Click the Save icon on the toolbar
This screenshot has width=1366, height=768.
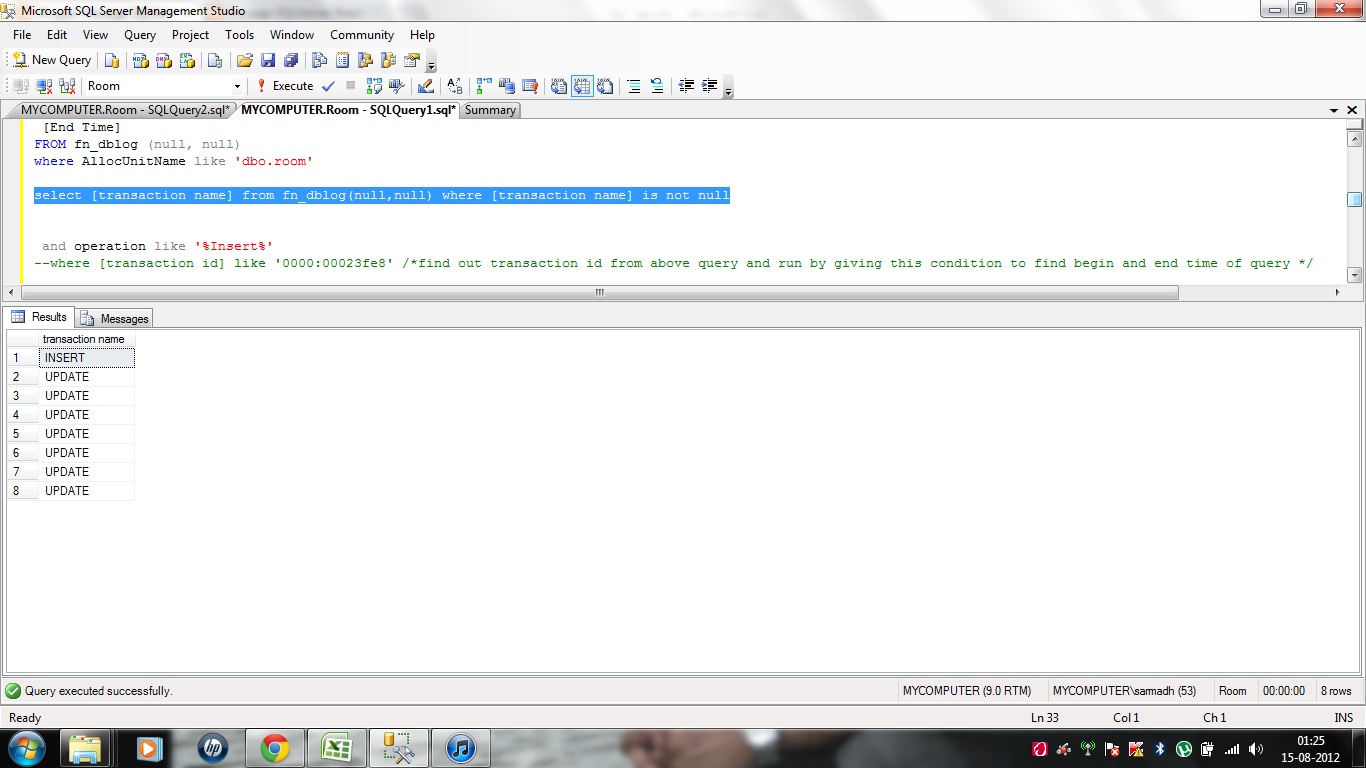click(x=269, y=60)
